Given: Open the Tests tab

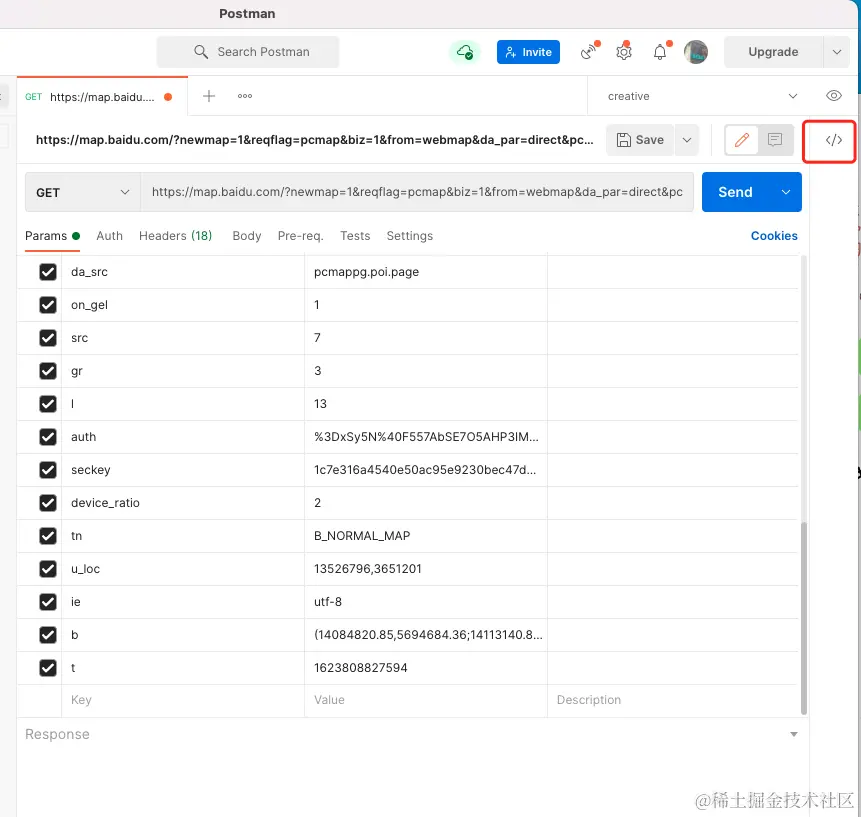Looking at the screenshot, I should [x=355, y=236].
